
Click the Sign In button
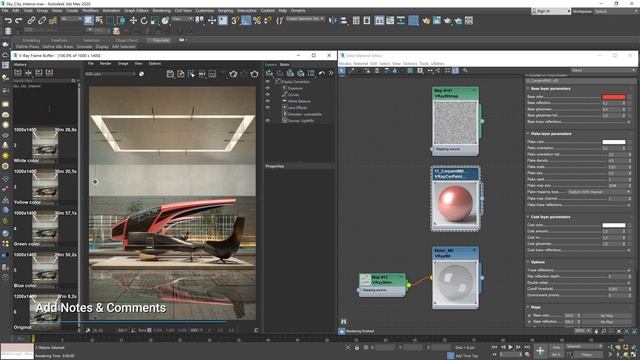pos(551,11)
